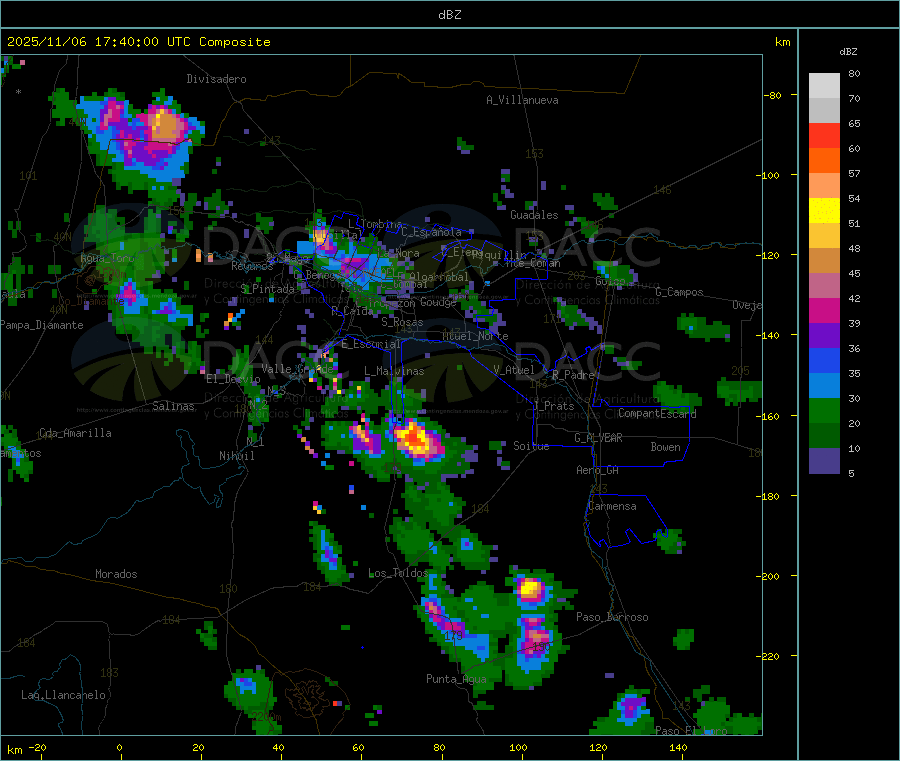Click the Lag.Llancanelo place label

click(x=63, y=695)
